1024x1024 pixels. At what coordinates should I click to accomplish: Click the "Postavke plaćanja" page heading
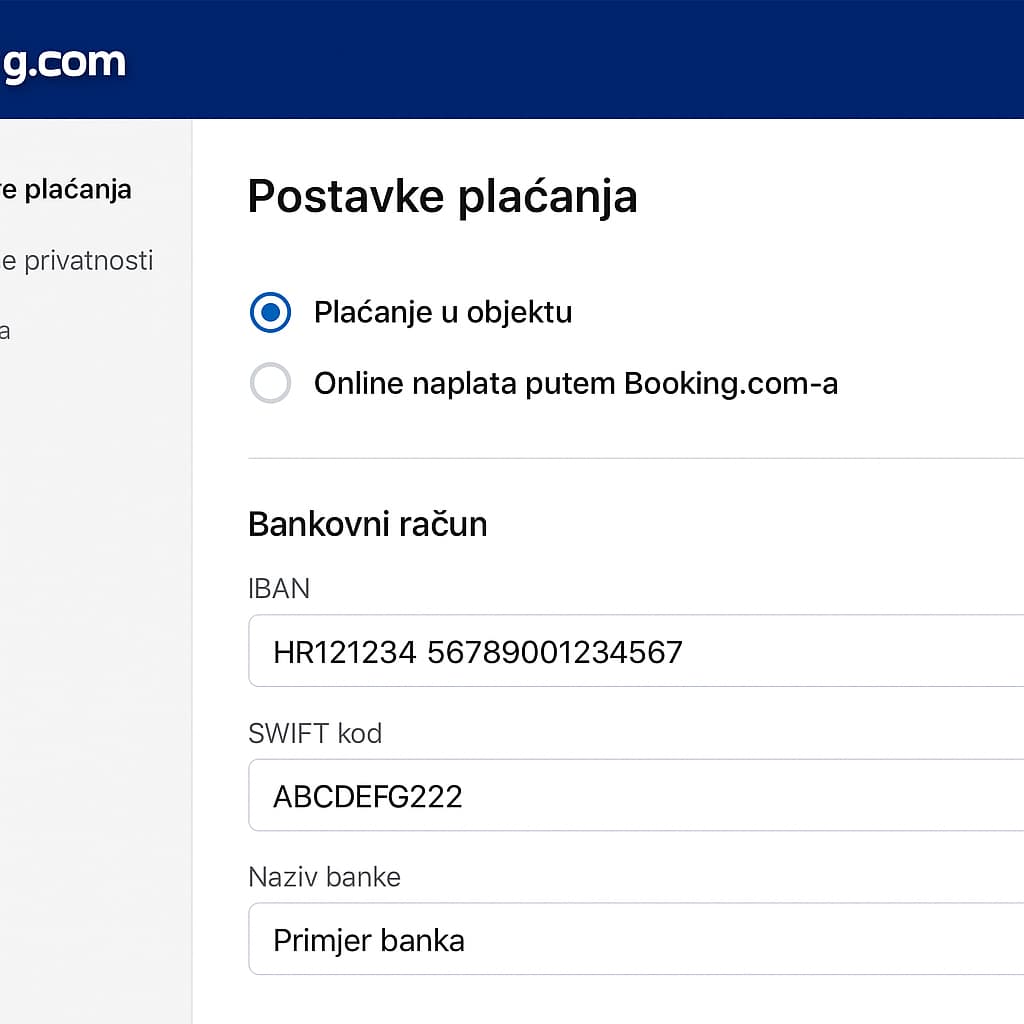click(442, 196)
